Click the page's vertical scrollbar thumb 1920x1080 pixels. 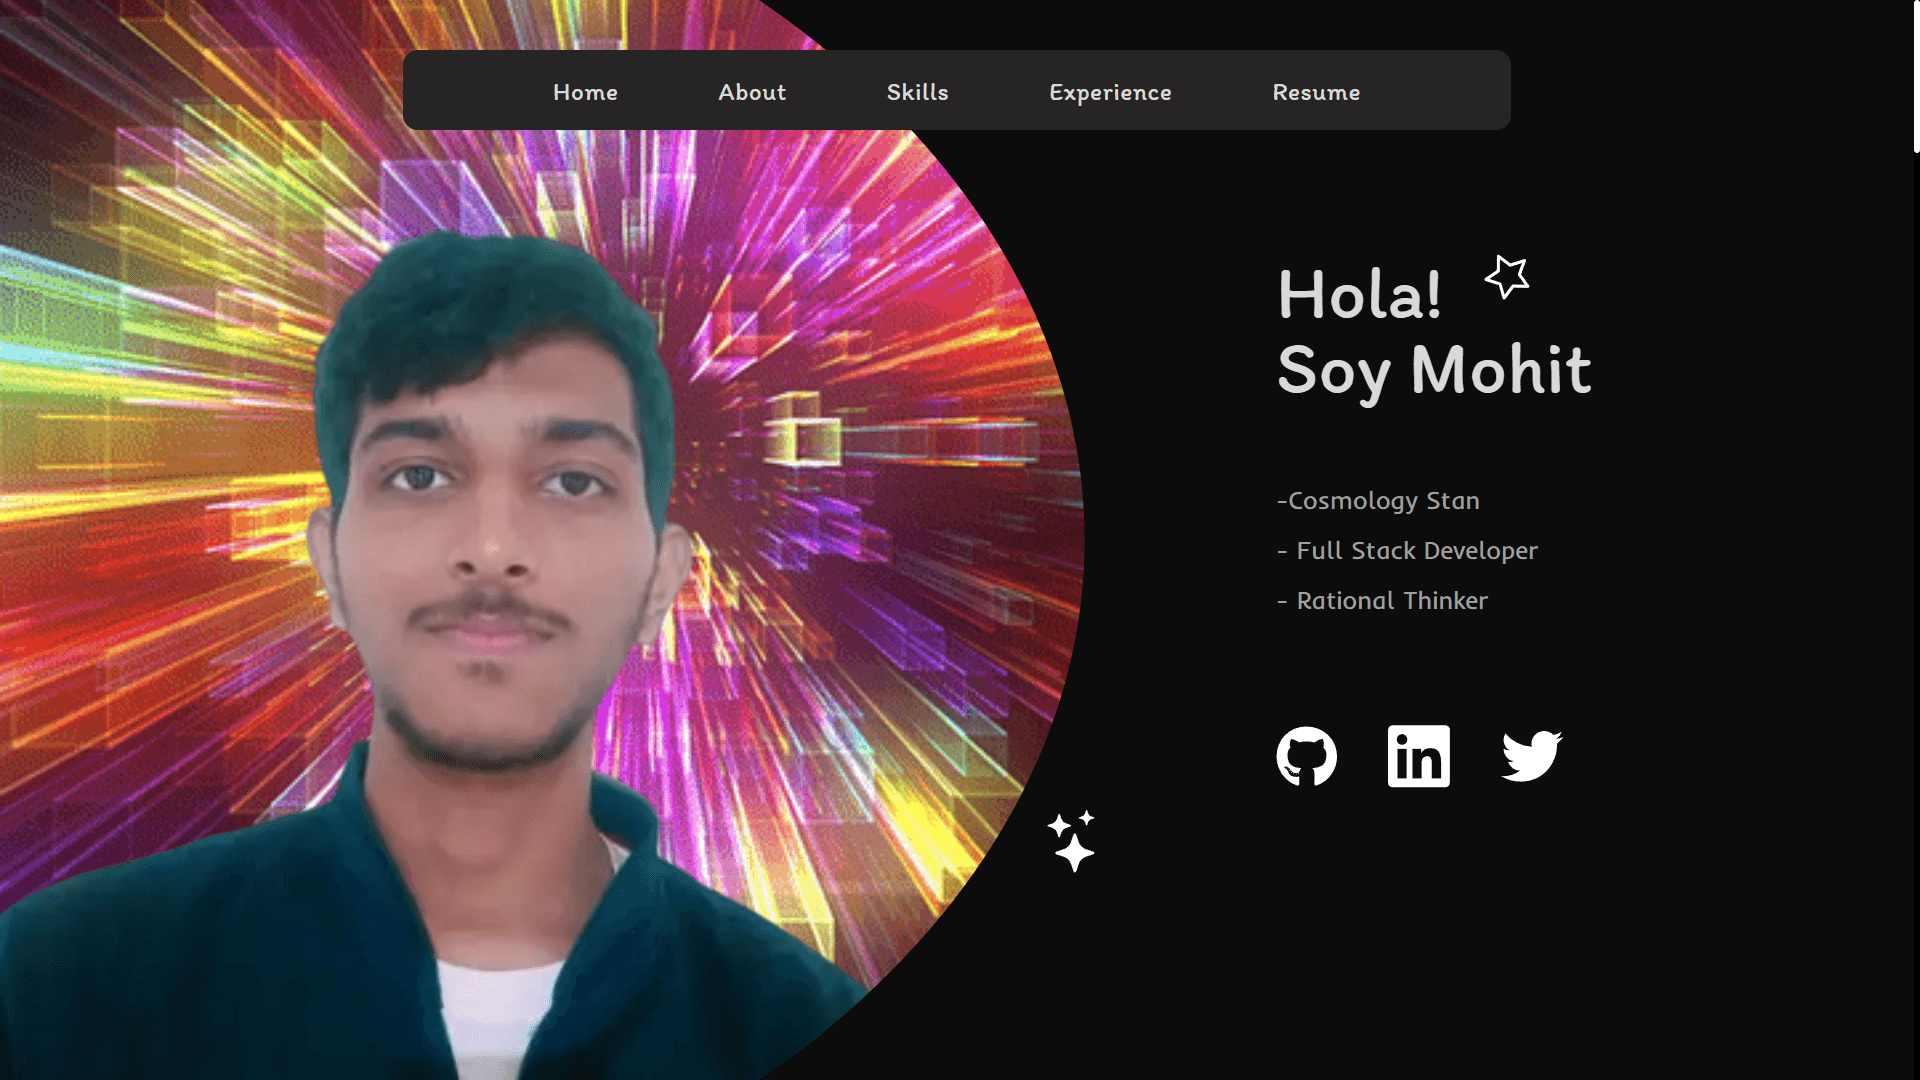click(x=1915, y=75)
